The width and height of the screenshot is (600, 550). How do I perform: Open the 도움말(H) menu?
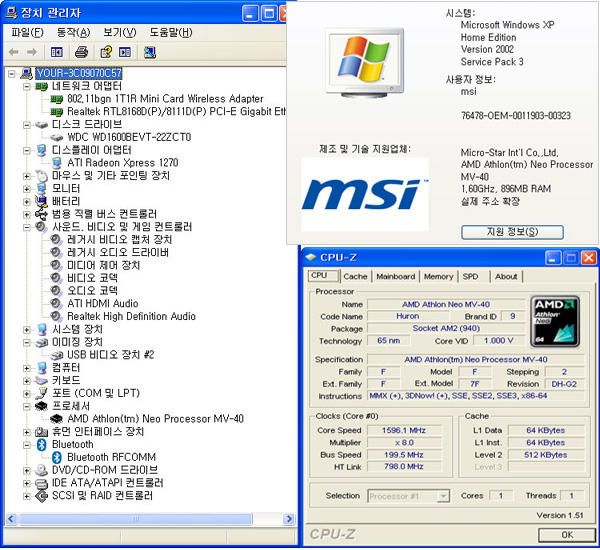pos(171,33)
